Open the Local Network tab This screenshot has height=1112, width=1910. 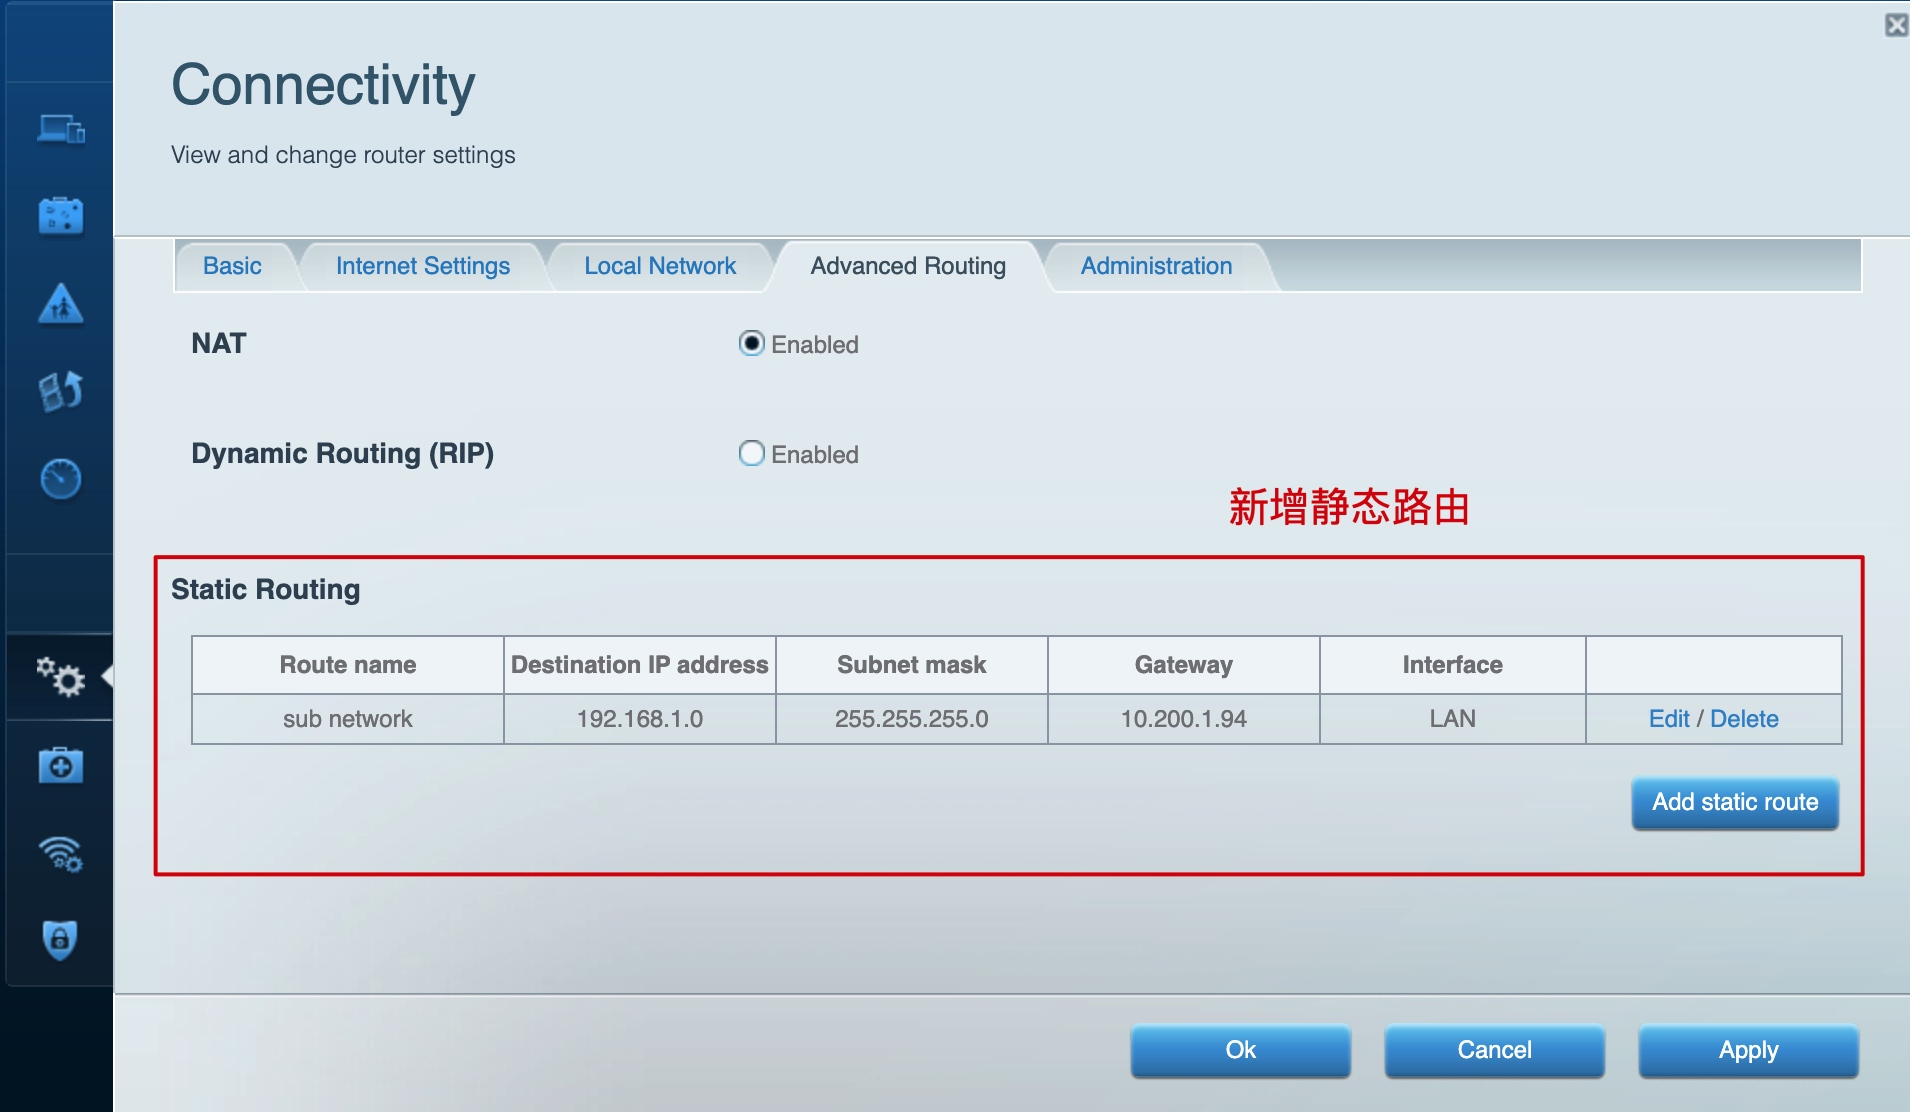[x=660, y=266]
